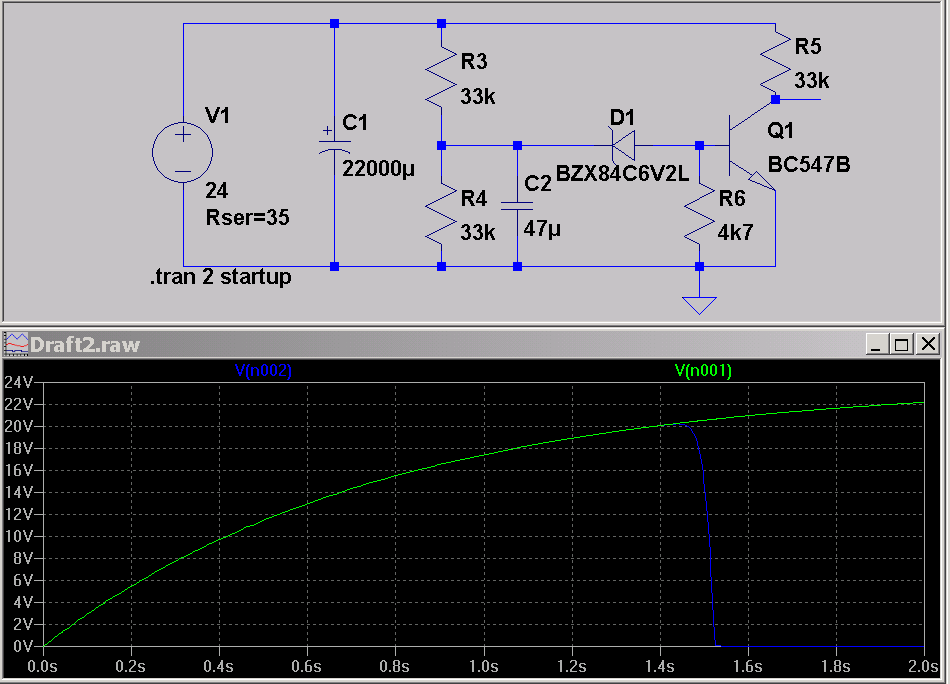Click the Draft2.raw title bar text
The image size is (950, 684).
(x=85, y=345)
